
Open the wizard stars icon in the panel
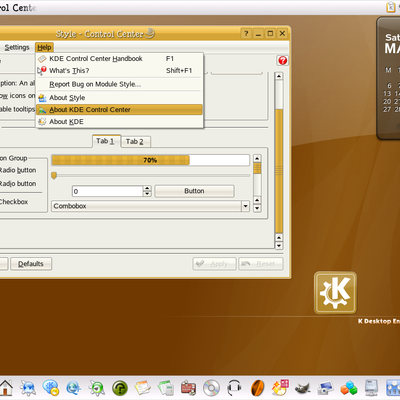point(280,388)
